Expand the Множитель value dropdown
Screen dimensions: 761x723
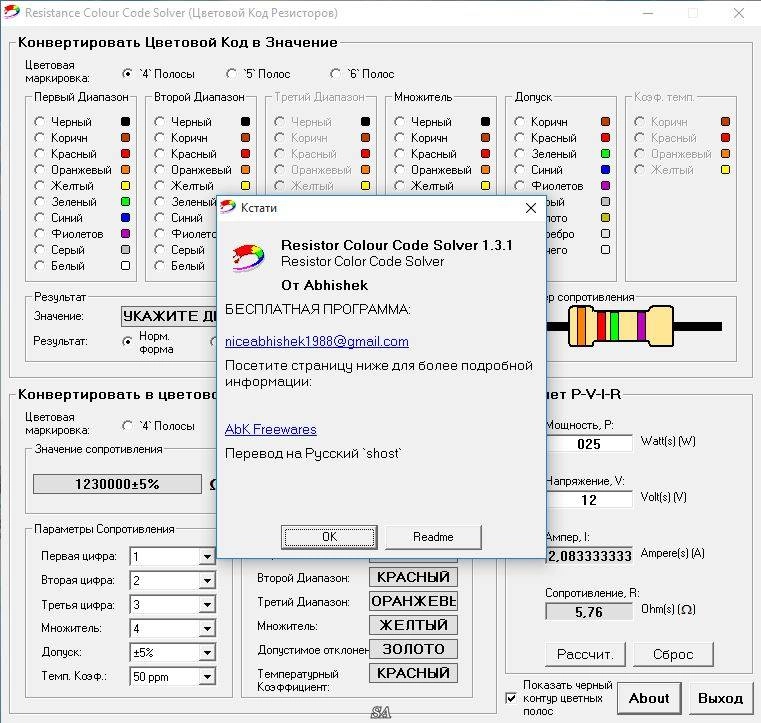point(207,628)
